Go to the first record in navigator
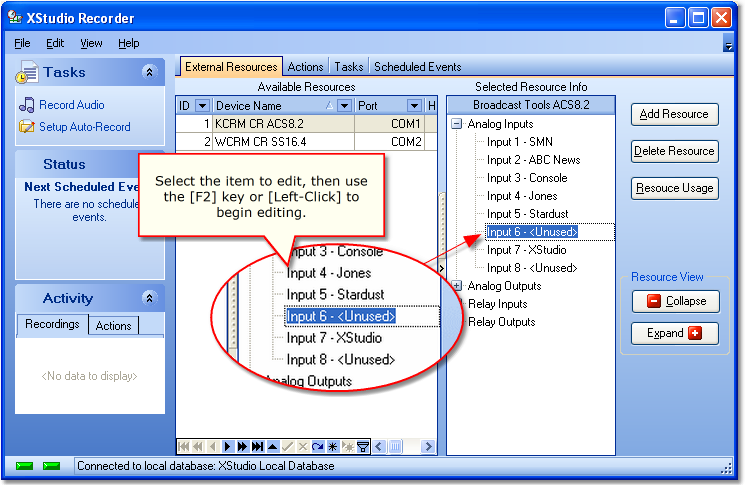Viewport: 745px width, 487px height. point(183,447)
